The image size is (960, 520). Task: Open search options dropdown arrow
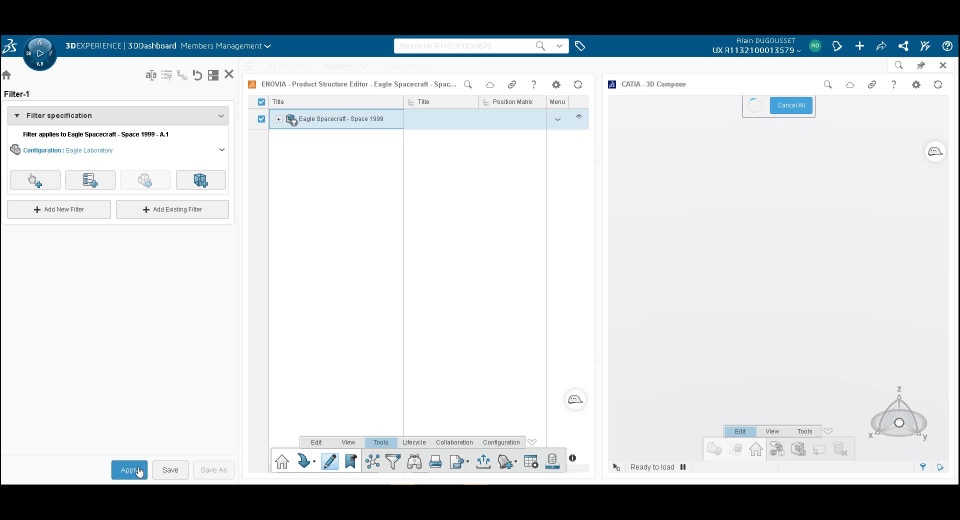[x=559, y=46]
